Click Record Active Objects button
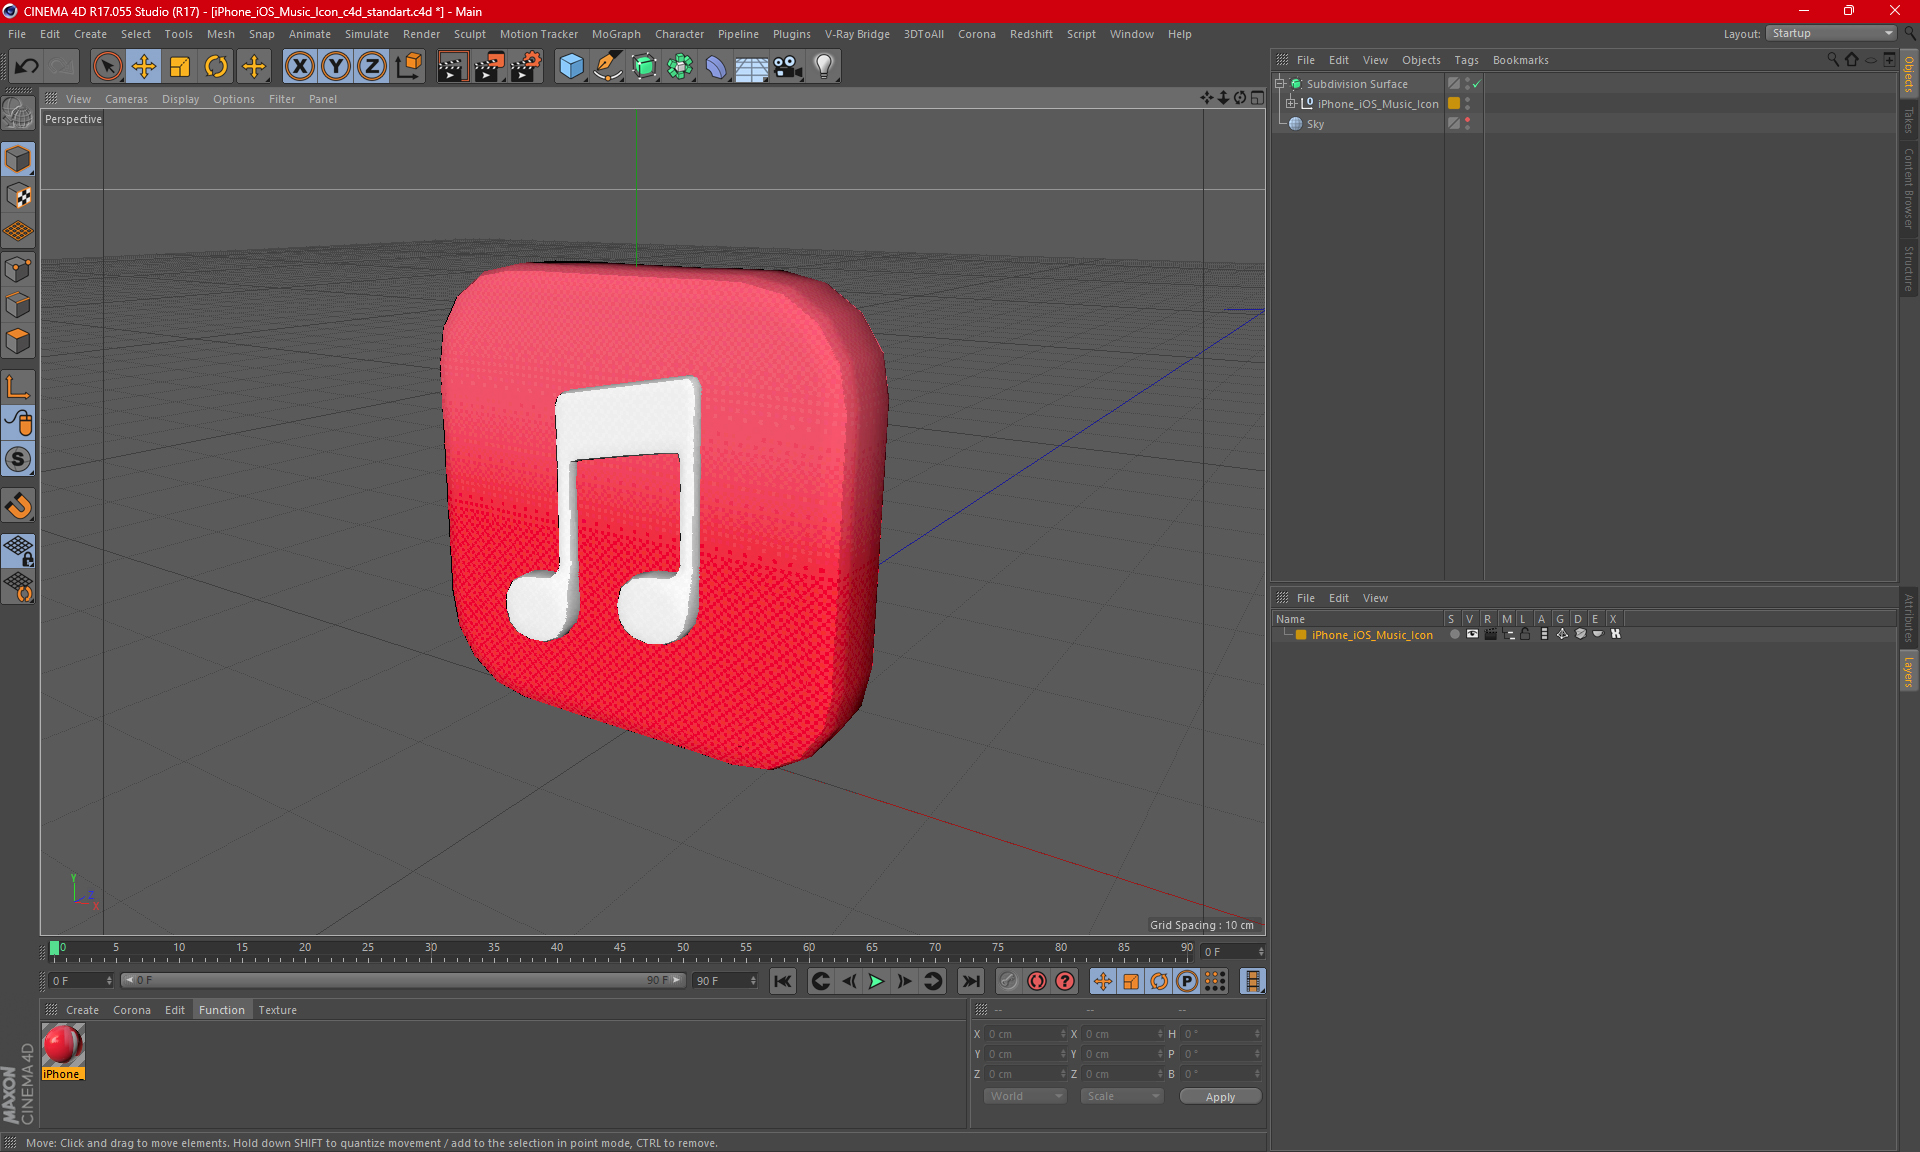 1008,981
